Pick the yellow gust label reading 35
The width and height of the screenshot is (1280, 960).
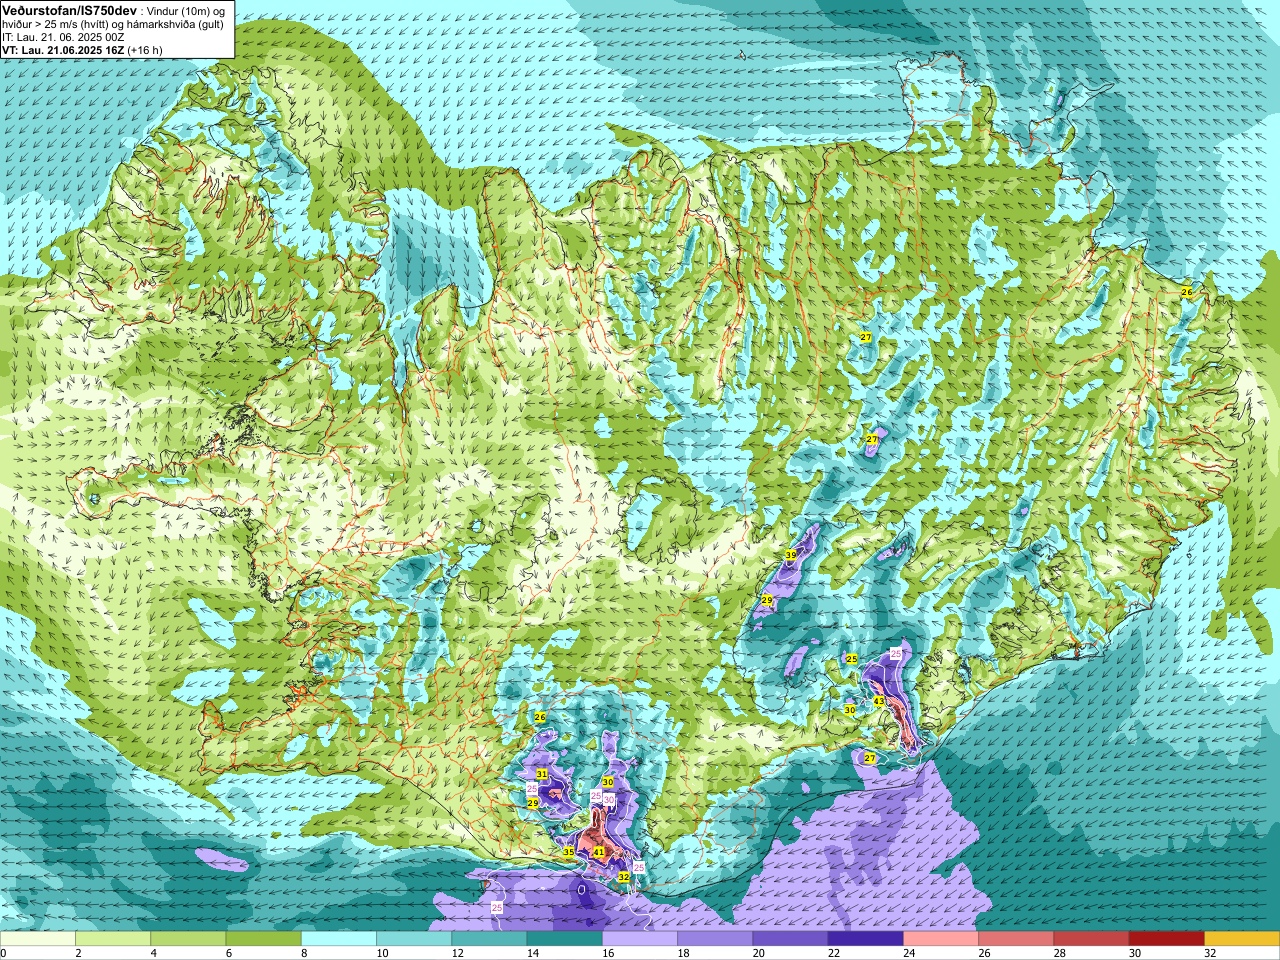click(568, 852)
